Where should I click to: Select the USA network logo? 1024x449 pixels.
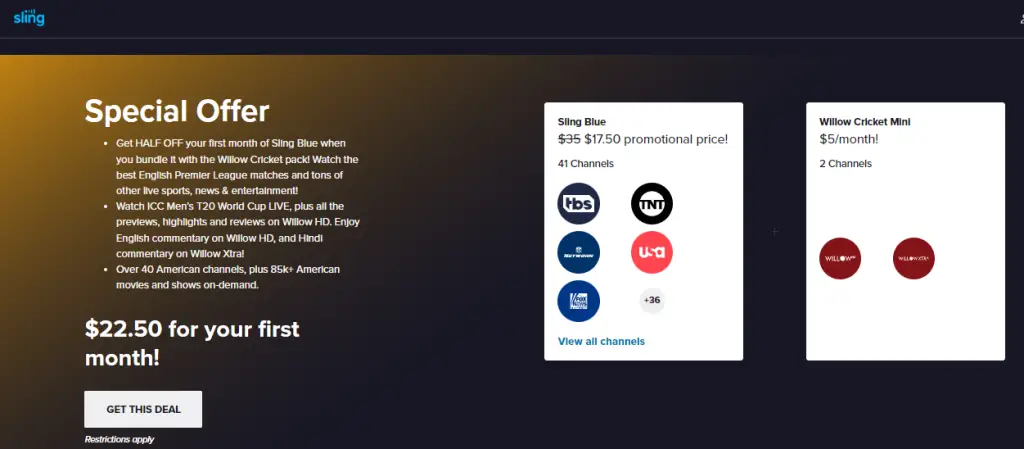(x=652, y=252)
